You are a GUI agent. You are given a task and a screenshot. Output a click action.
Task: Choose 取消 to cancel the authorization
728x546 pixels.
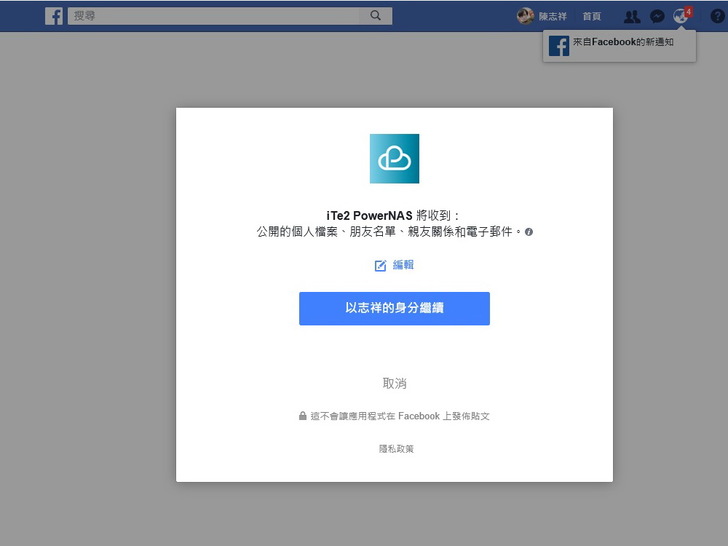pyautogui.click(x=394, y=384)
